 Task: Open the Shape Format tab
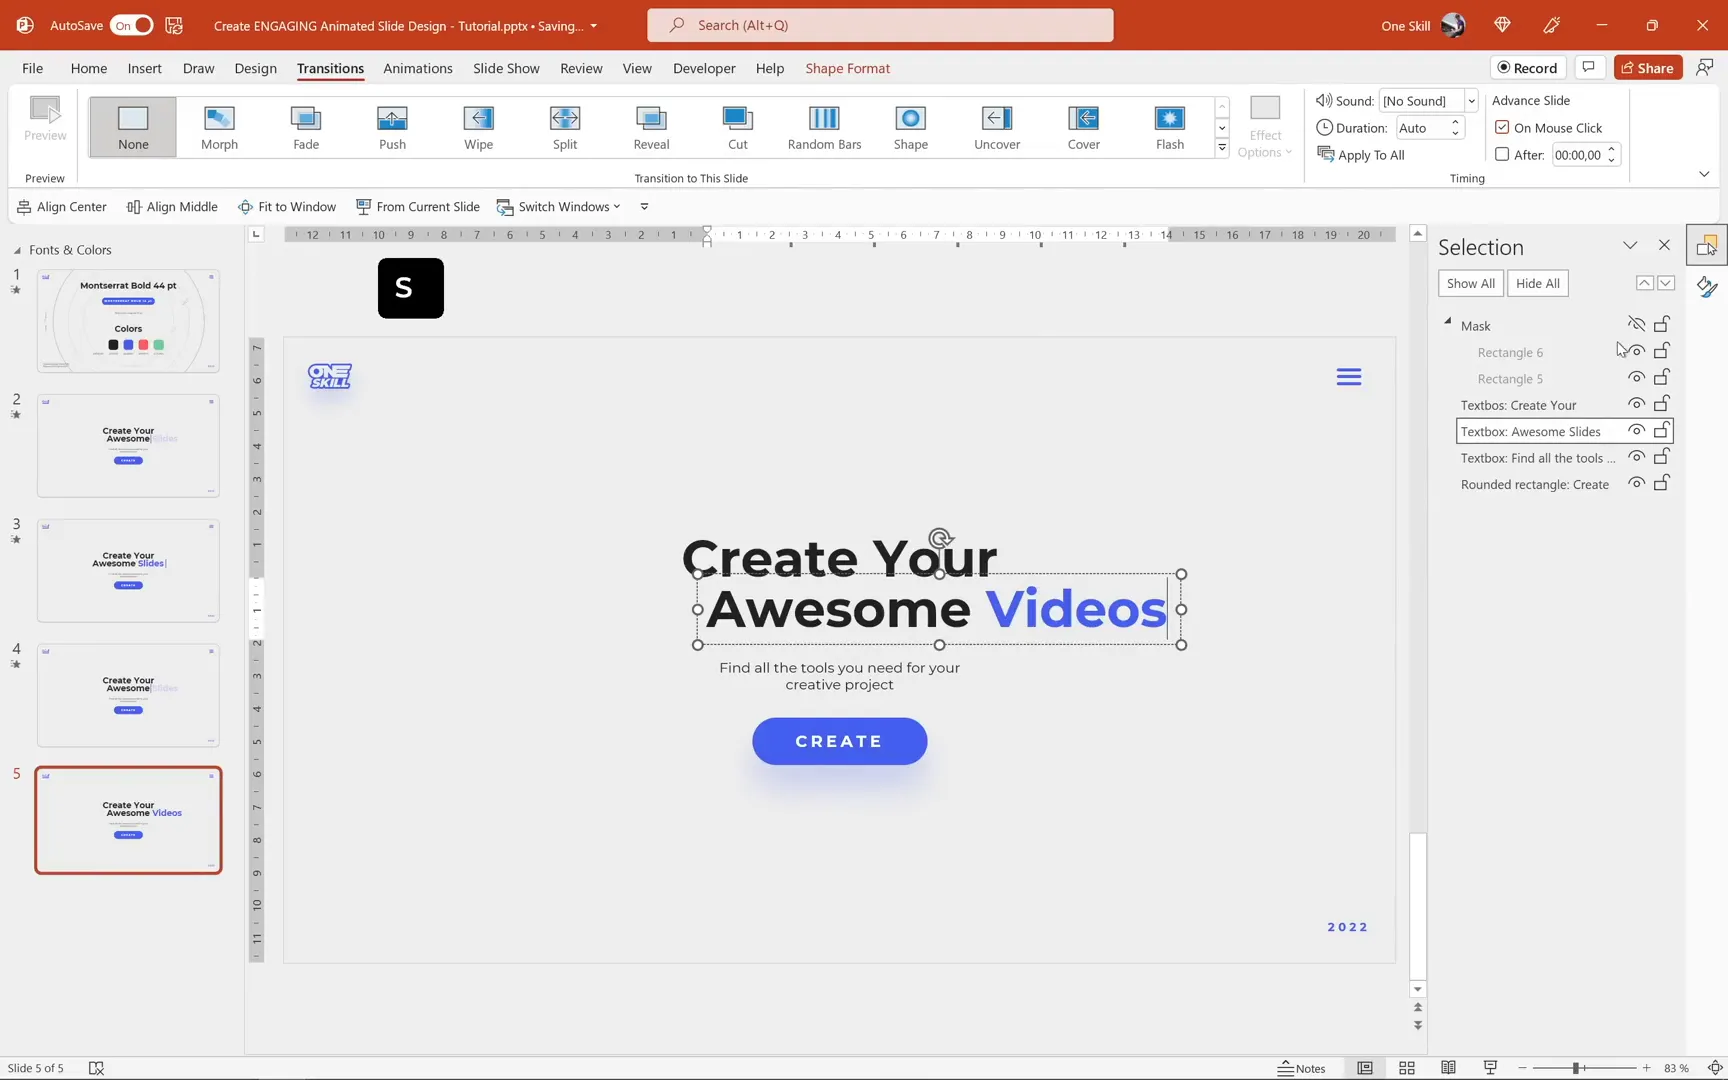(847, 68)
